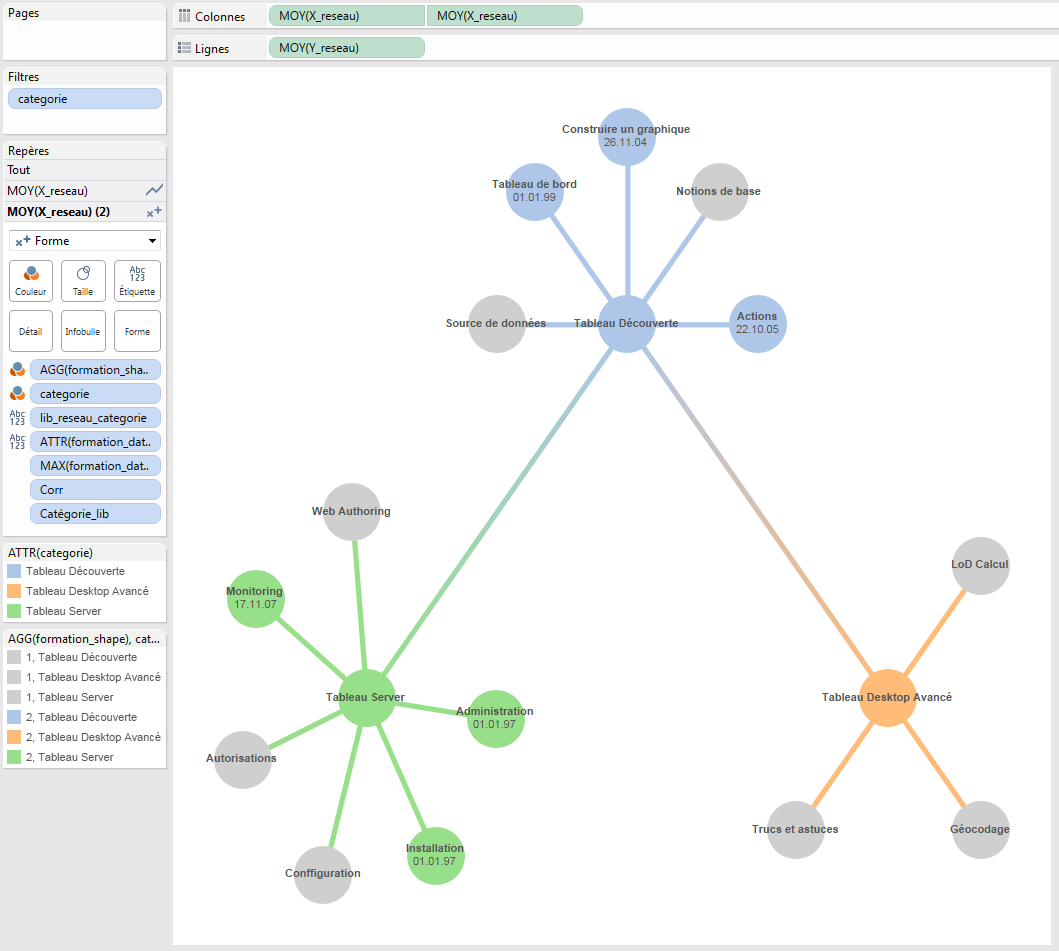Viewport: 1059px width, 951px height.
Task: Open the MOY(Y_reseau) pill menu
Action: [346, 47]
